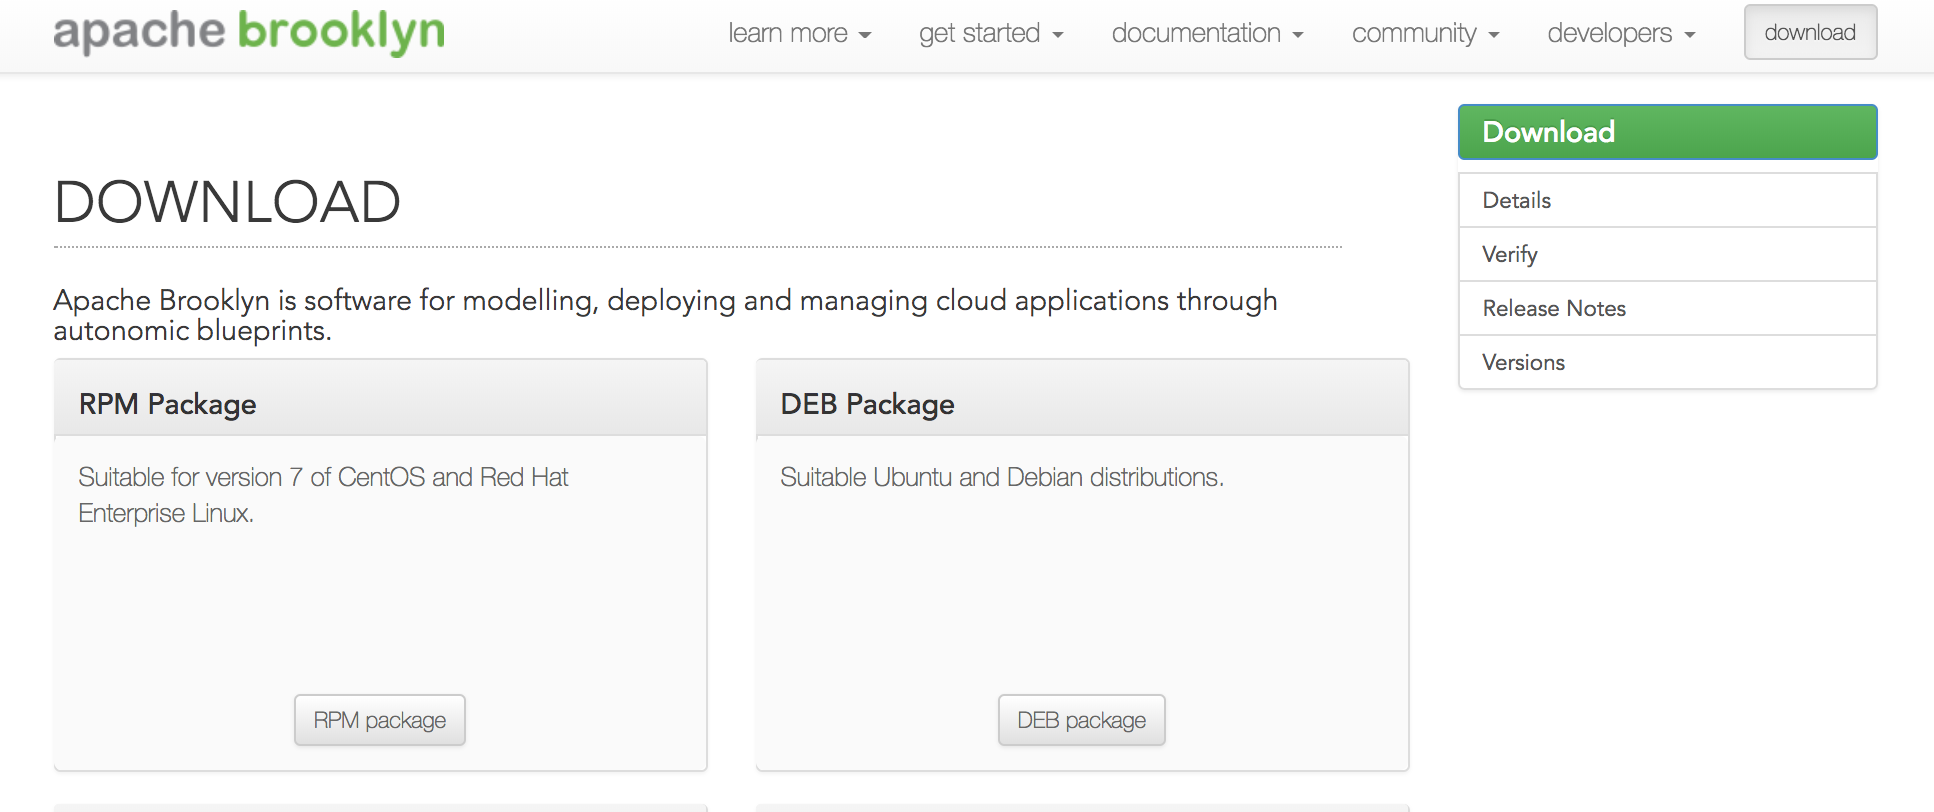Click the text about CentOS and Red Hat
Screen dimensions: 1934x812
(323, 495)
